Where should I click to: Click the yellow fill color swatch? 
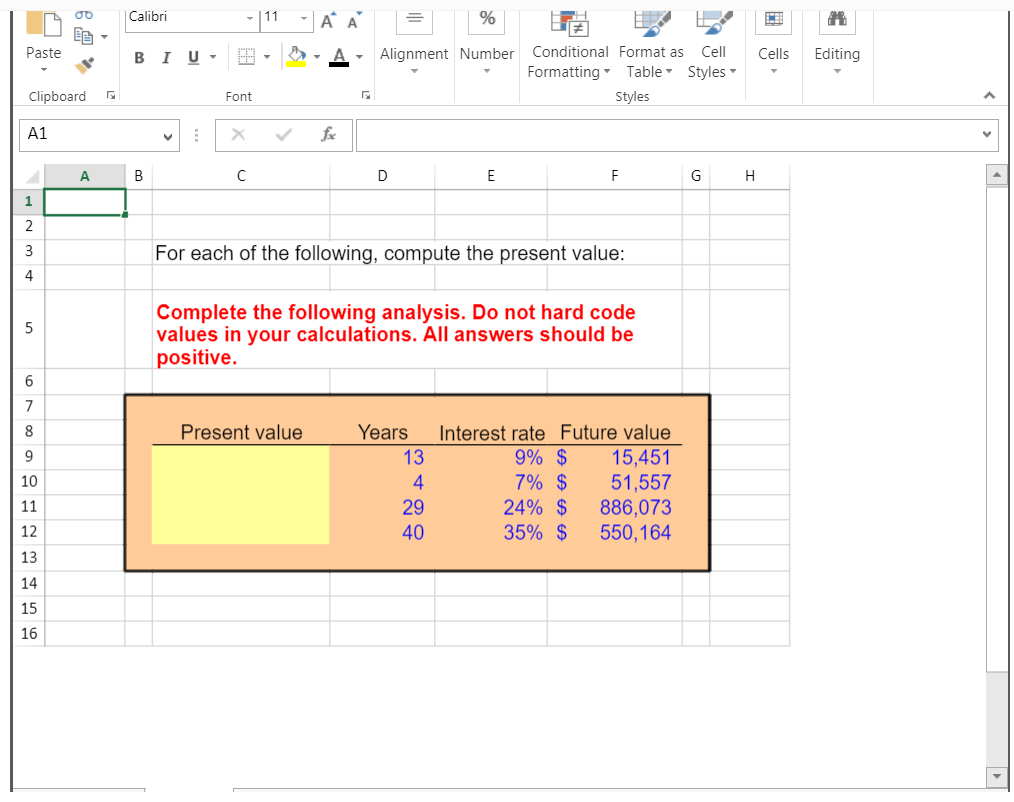(x=297, y=62)
